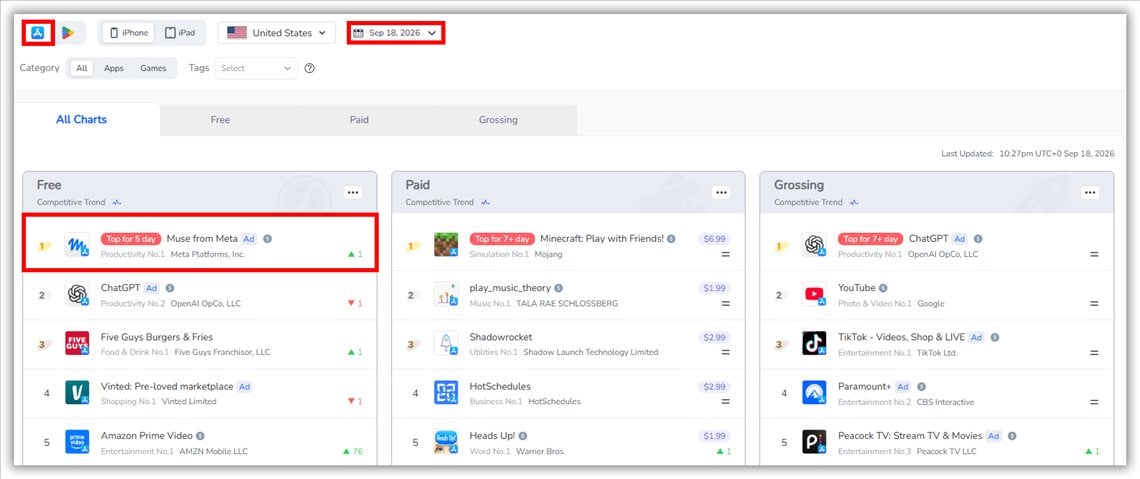Open ChatGPT app icon in Grossing chart
Screen dimensions: 1140x479
coord(814,245)
